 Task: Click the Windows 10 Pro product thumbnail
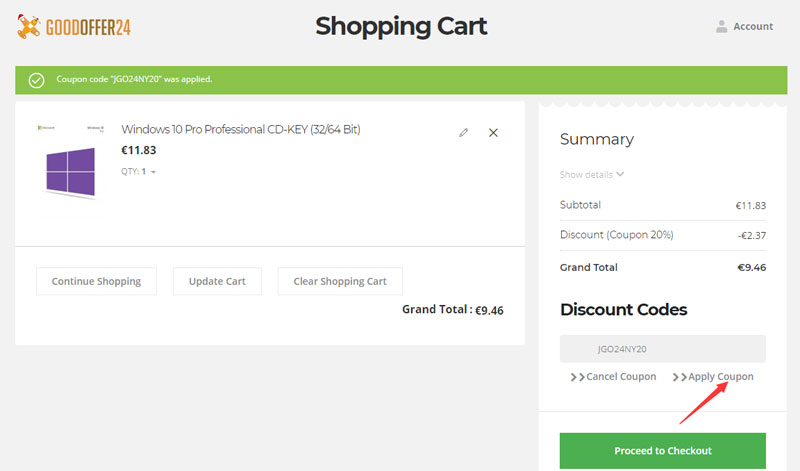pyautogui.click(x=70, y=171)
